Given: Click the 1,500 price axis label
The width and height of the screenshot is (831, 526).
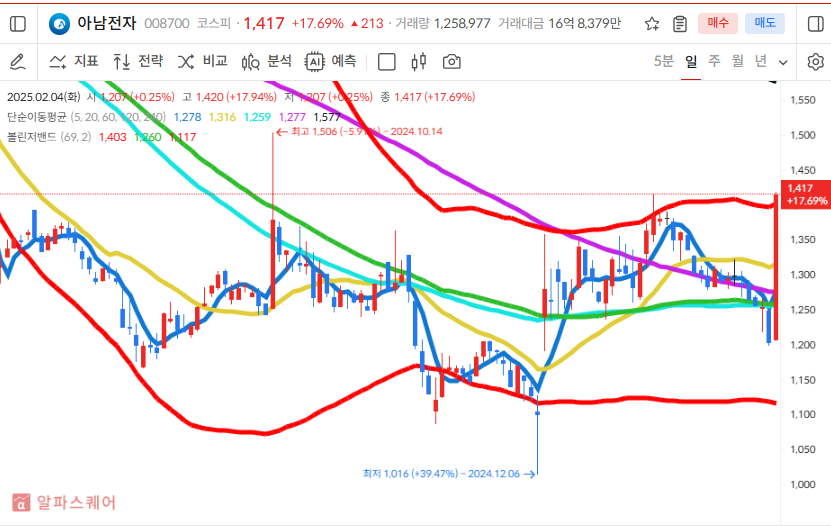Looking at the screenshot, I should tap(802, 135).
